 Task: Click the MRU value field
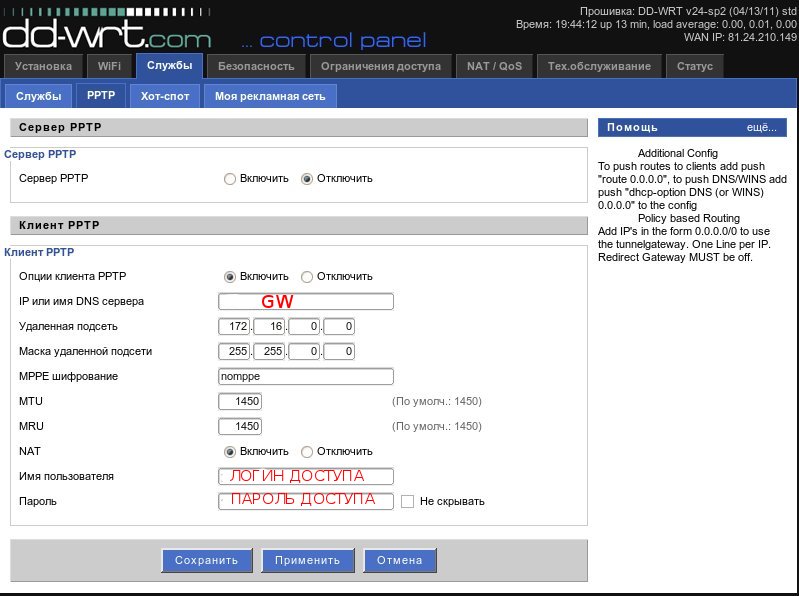click(x=240, y=426)
